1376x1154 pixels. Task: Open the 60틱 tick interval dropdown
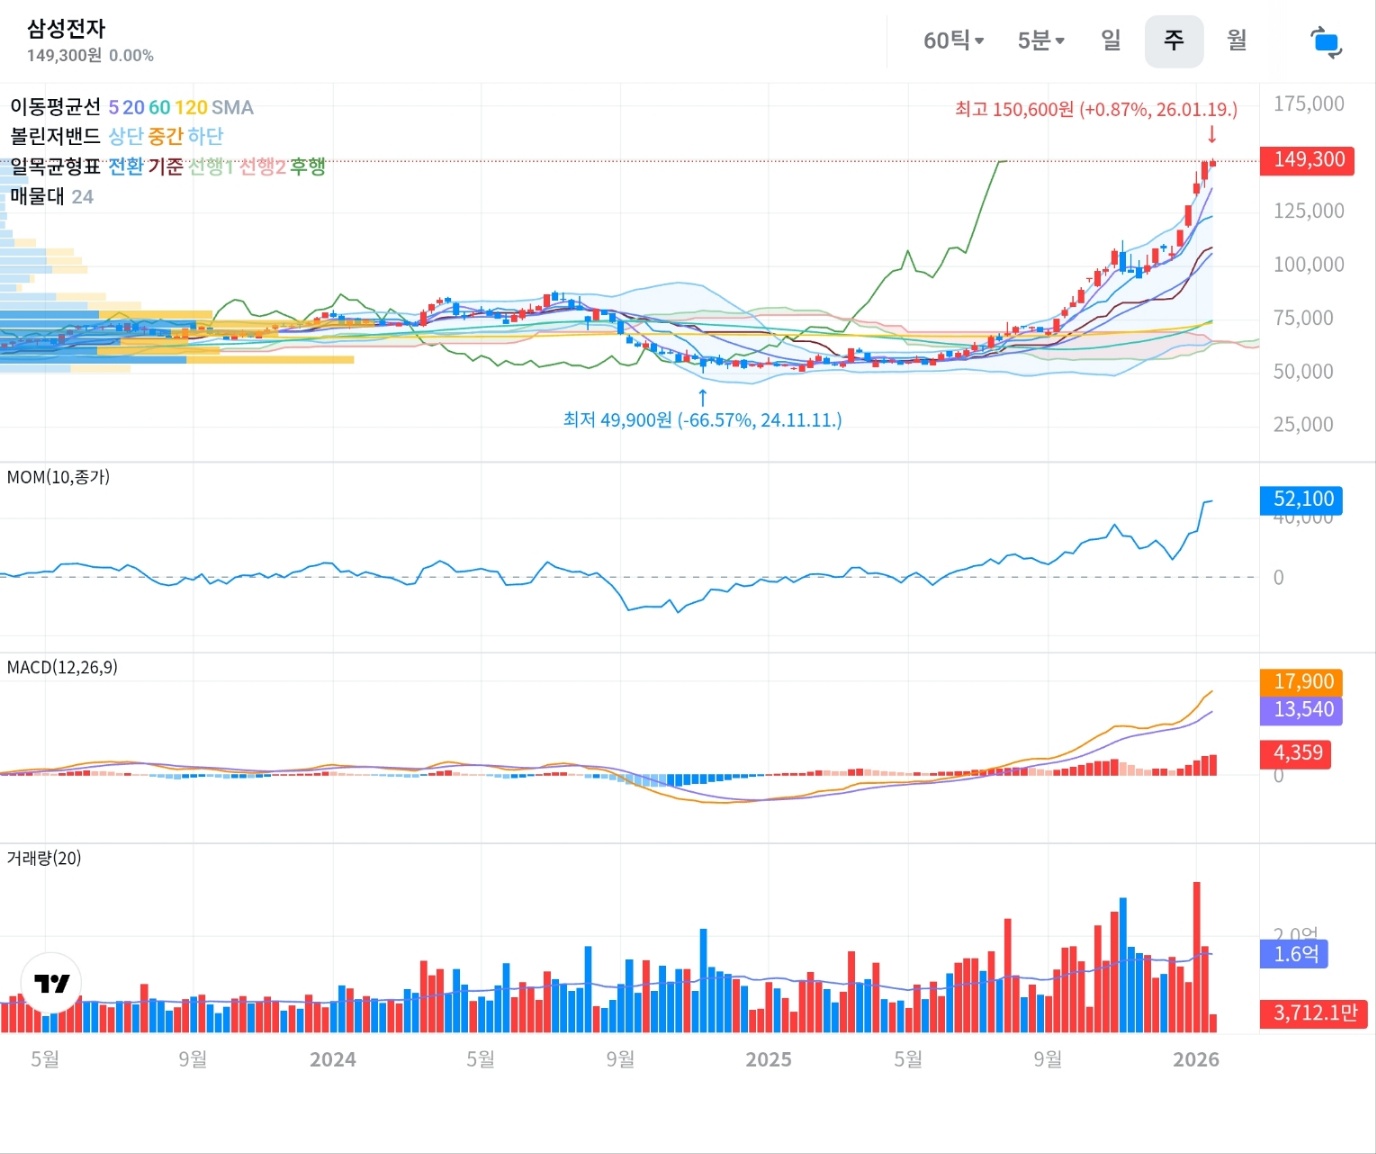(953, 41)
